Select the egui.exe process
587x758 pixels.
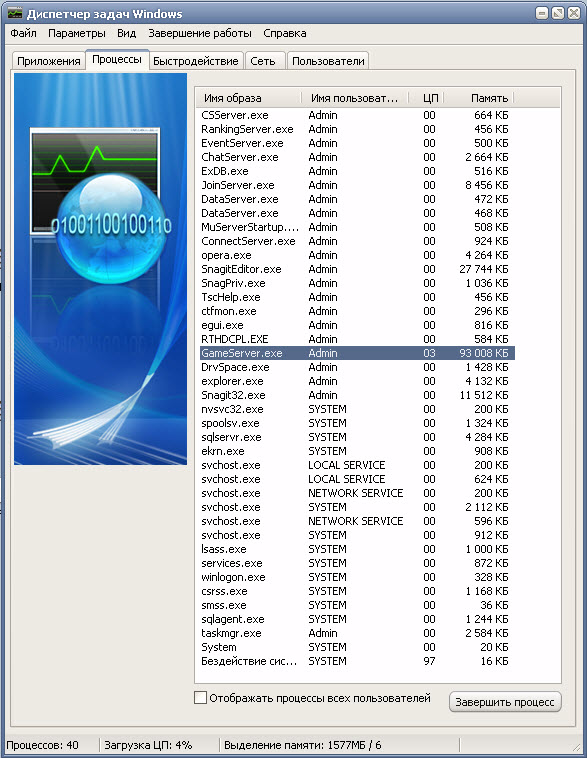tap(357, 325)
